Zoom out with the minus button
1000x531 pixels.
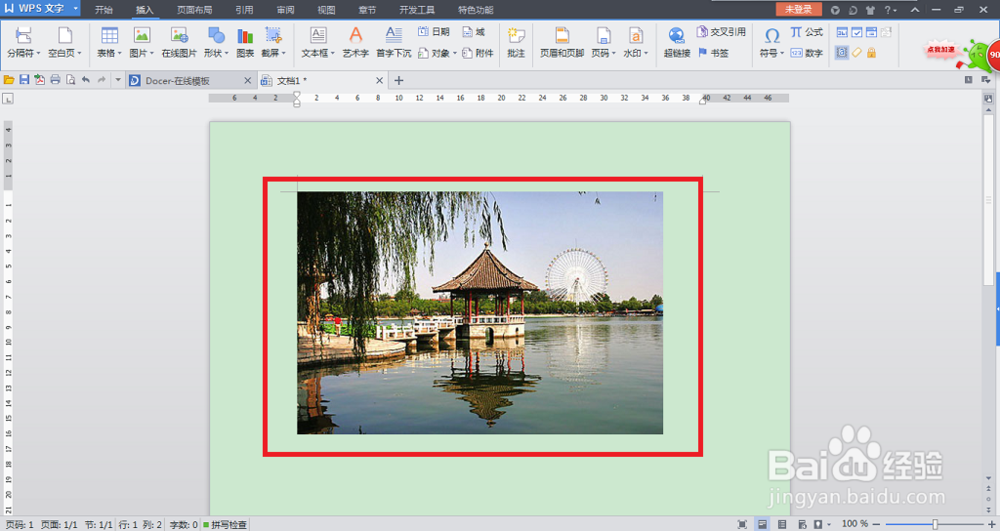tap(876, 524)
